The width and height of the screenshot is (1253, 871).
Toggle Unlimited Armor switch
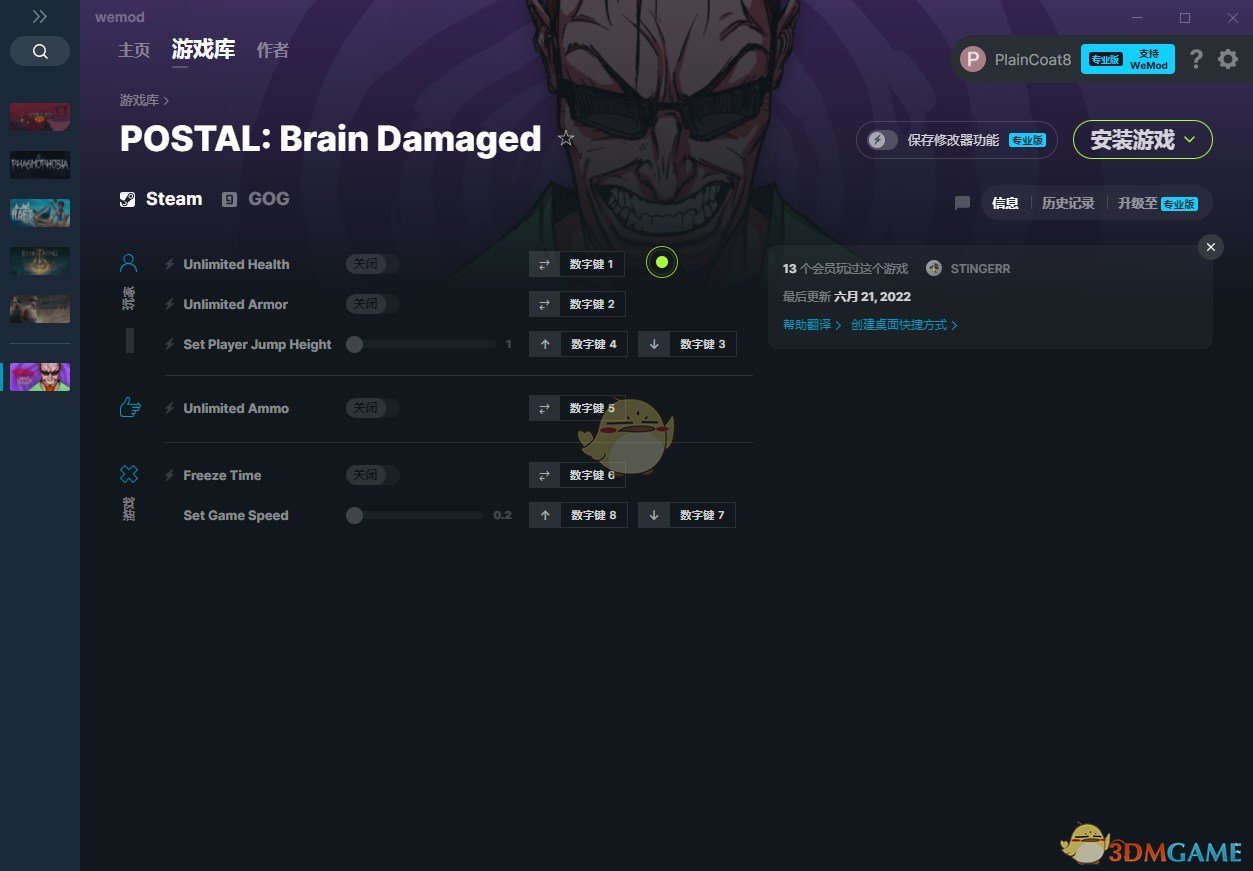point(372,304)
